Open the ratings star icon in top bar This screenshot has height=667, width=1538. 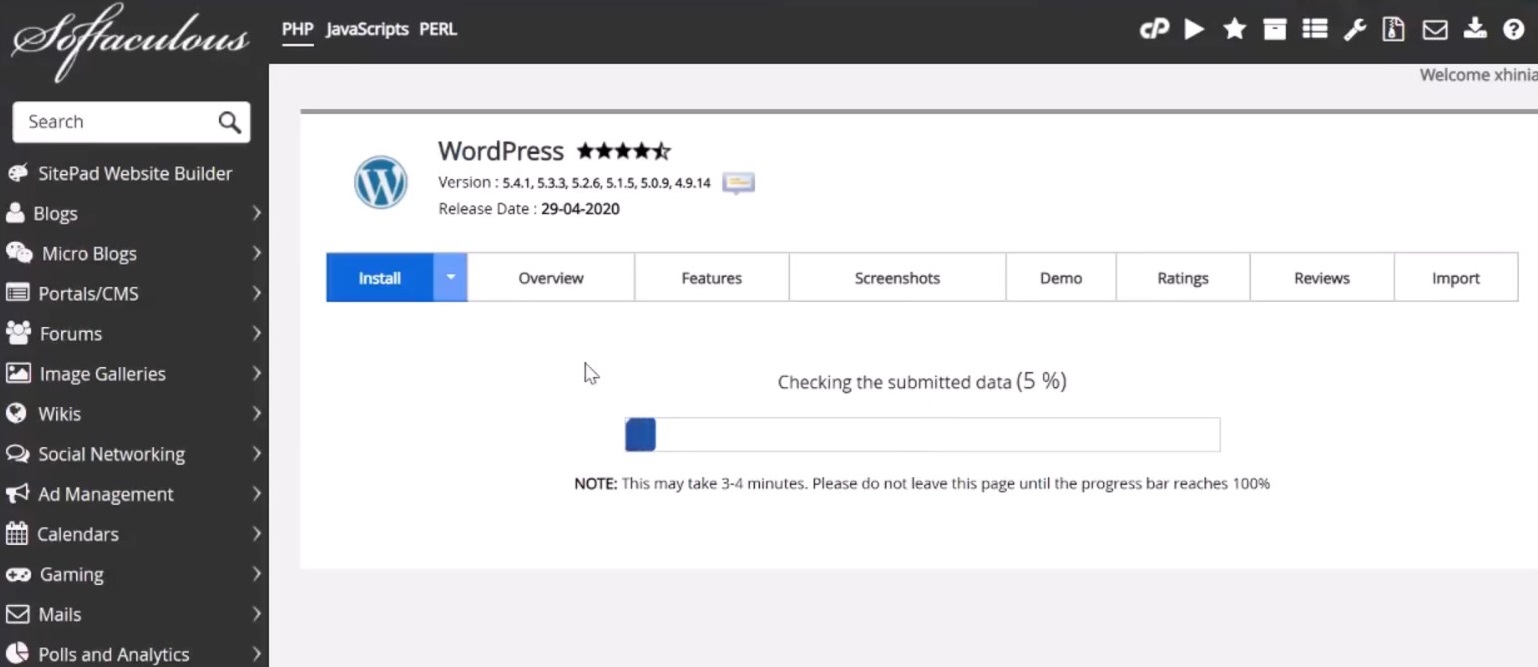[x=1235, y=30]
